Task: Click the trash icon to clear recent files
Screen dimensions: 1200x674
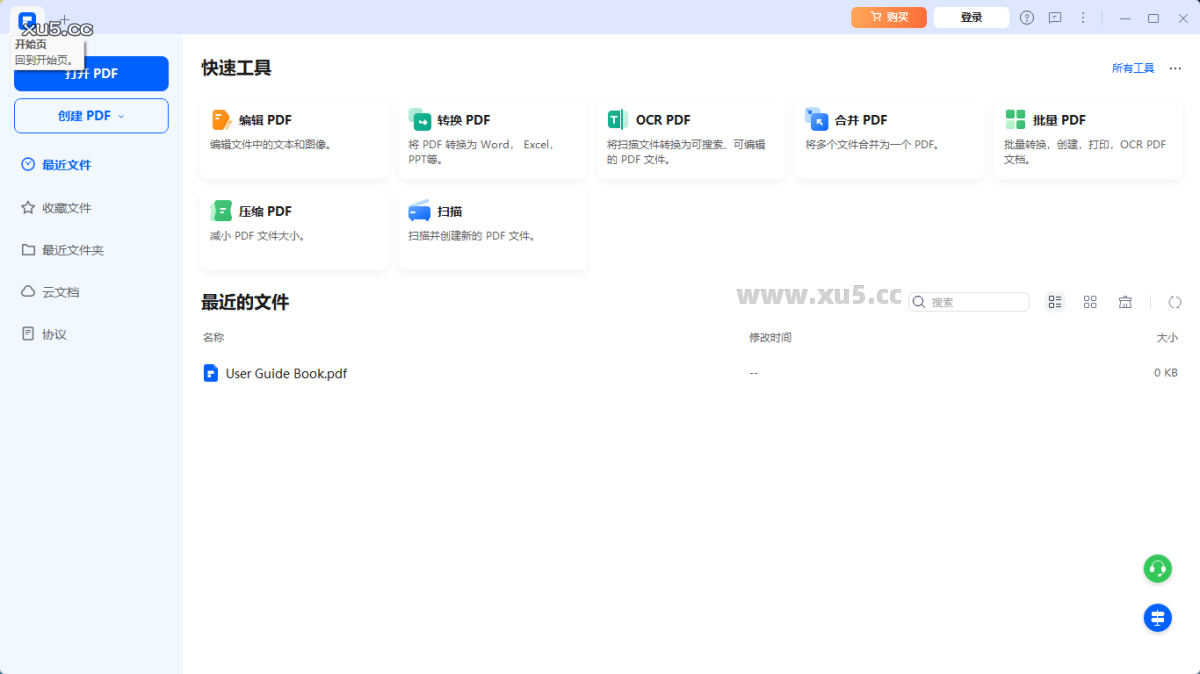Action: pos(1125,301)
